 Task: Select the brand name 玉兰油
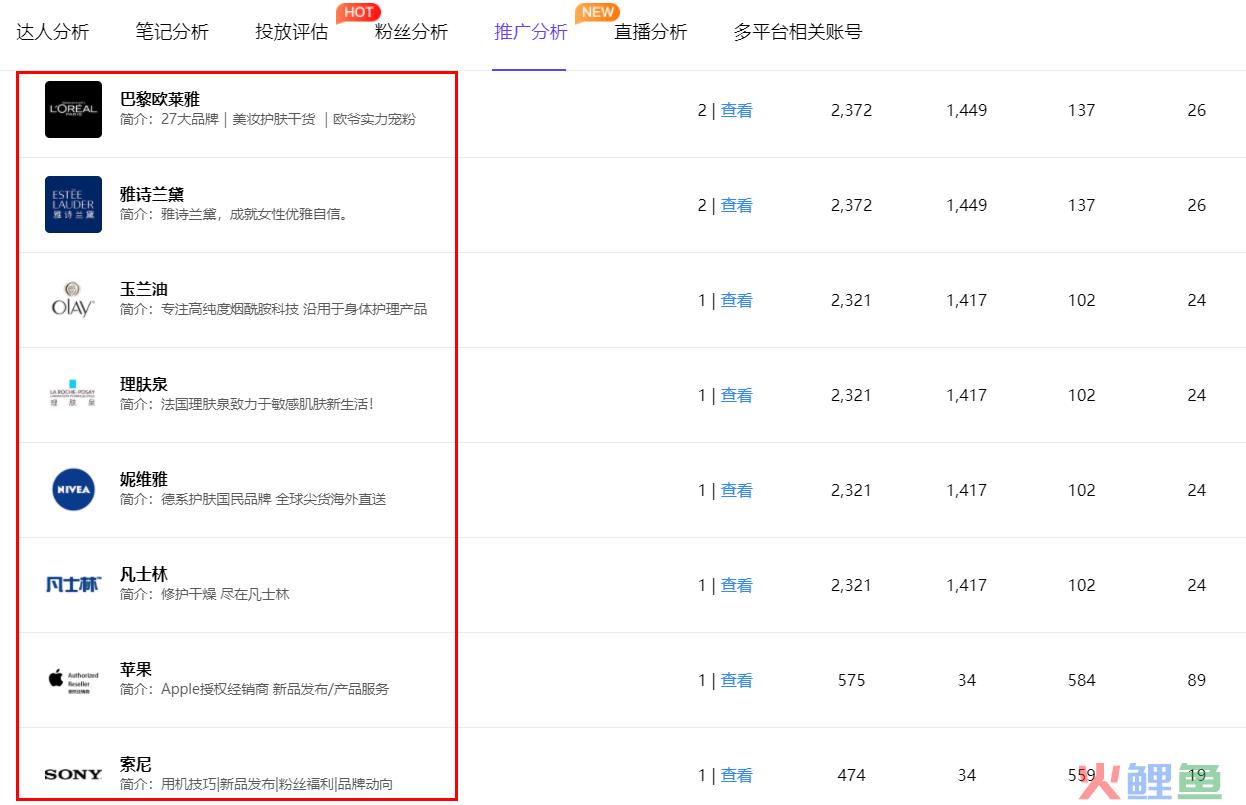click(144, 289)
